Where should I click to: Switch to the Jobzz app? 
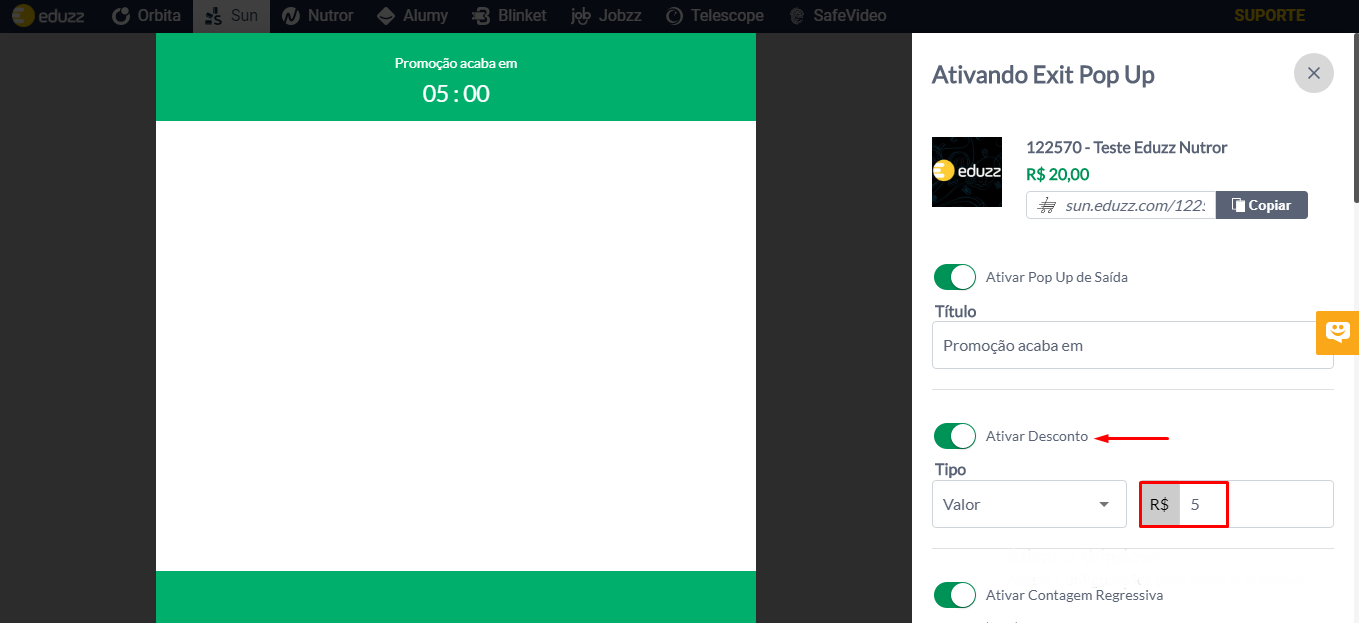point(606,16)
